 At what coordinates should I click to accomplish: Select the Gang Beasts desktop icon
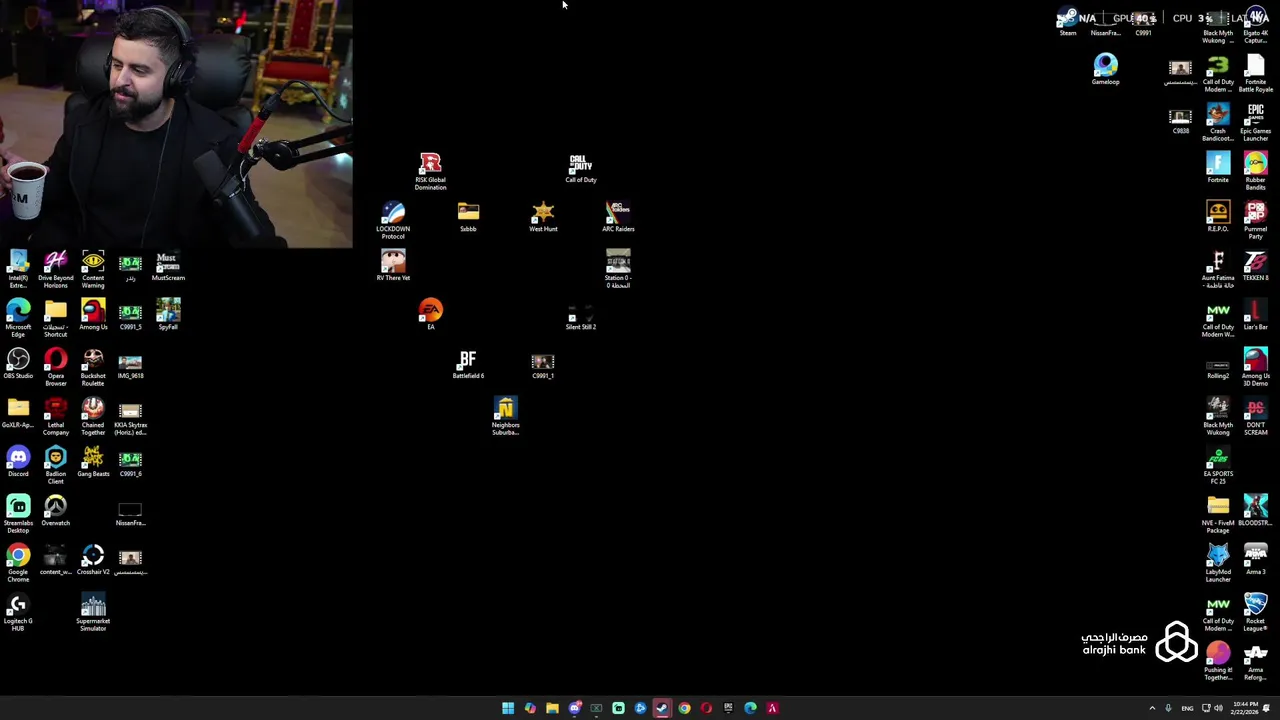coord(93,462)
